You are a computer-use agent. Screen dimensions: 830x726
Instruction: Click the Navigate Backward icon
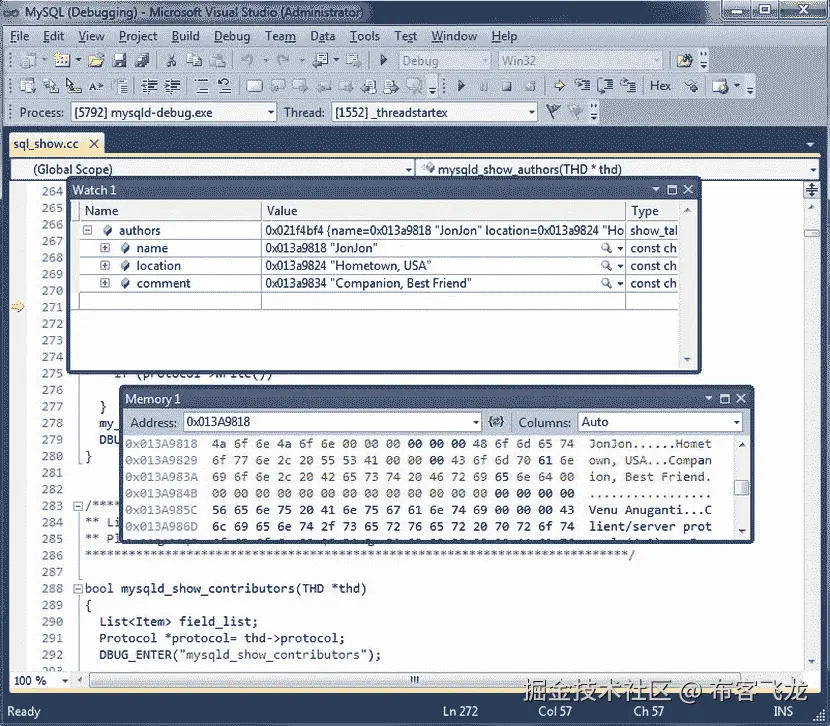tap(321, 60)
